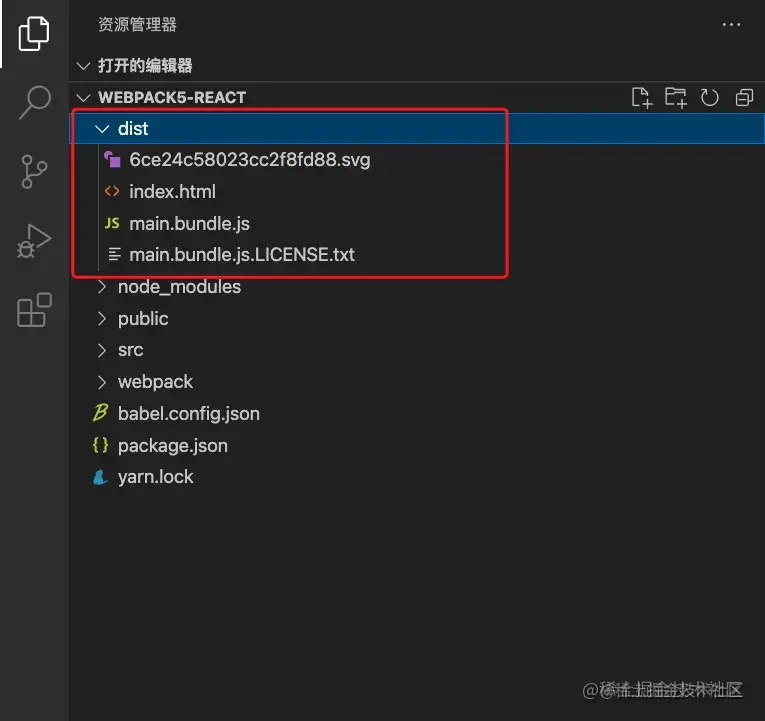
Task: Open Run and Debug view
Action: coord(34,241)
